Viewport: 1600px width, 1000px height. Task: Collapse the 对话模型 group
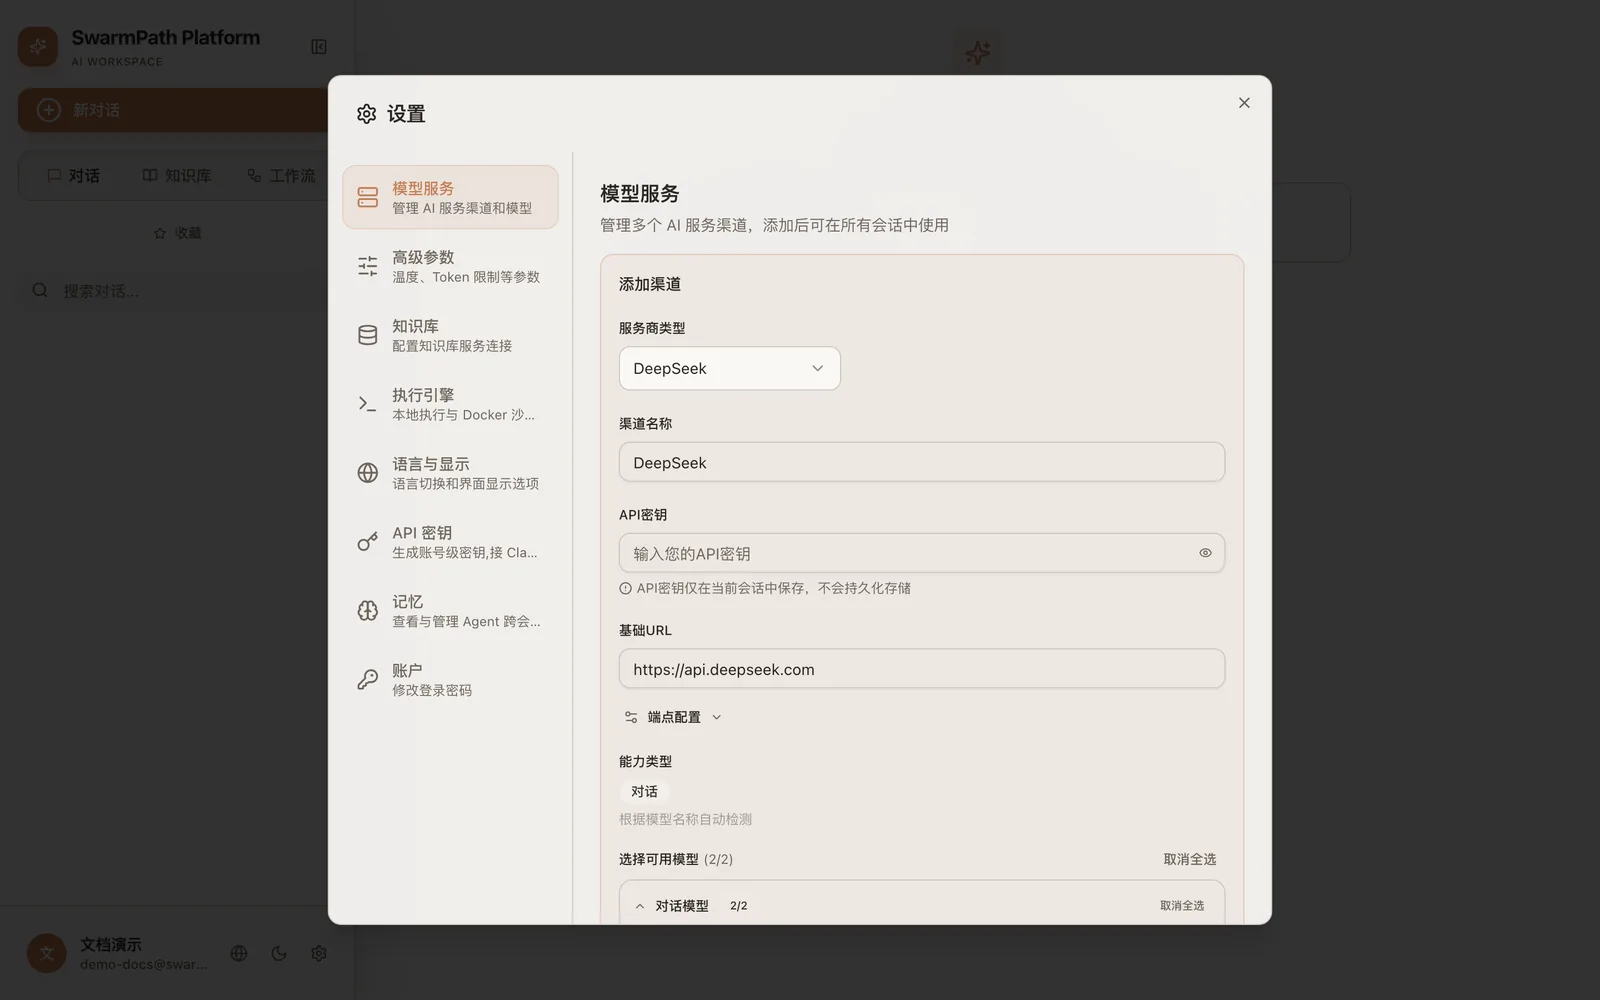[640, 906]
